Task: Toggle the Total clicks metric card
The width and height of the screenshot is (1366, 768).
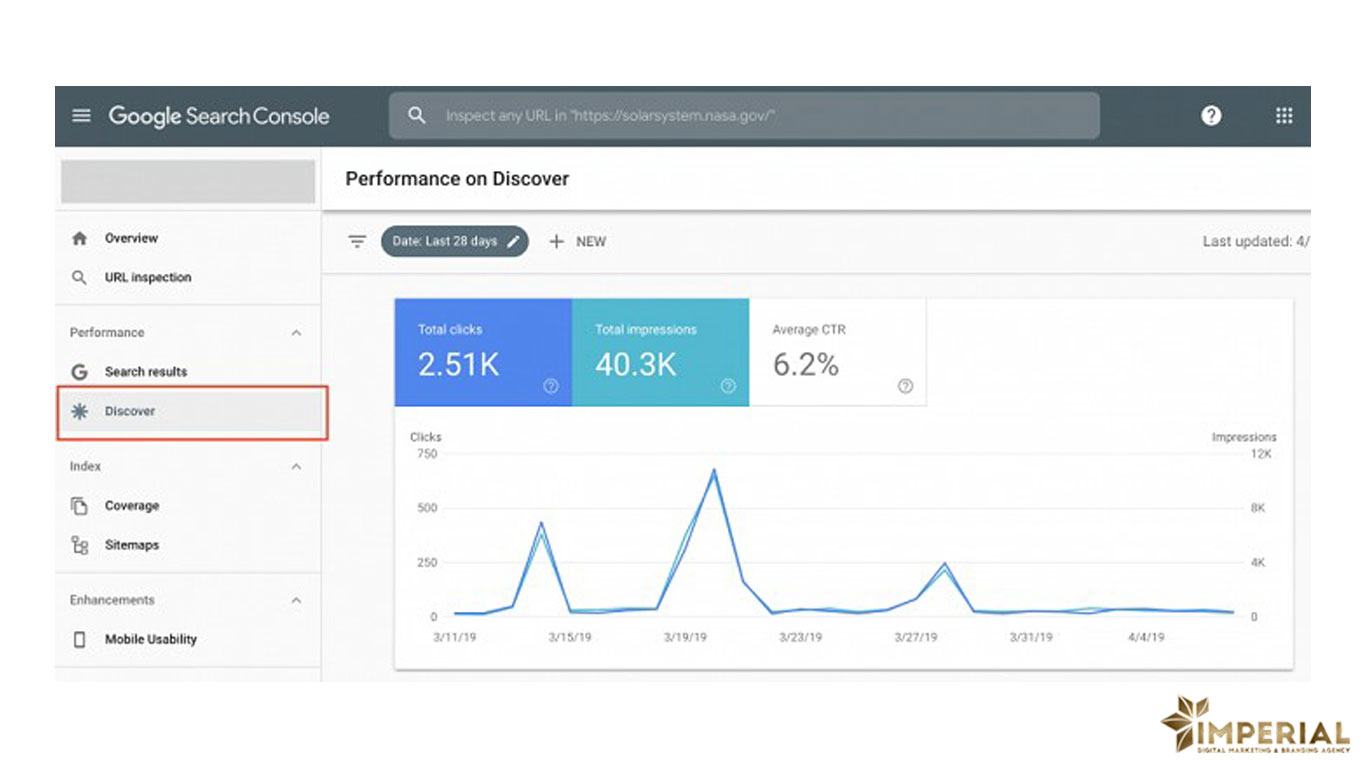Action: (482, 352)
